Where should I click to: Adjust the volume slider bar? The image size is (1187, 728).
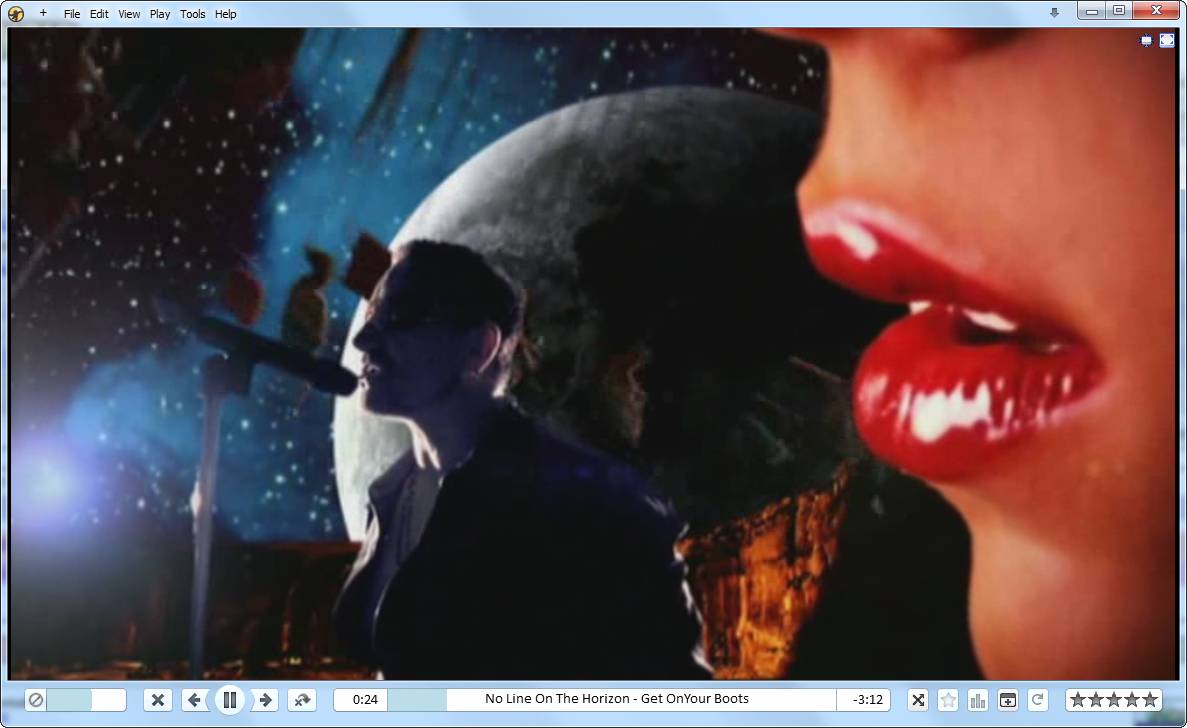coord(86,700)
